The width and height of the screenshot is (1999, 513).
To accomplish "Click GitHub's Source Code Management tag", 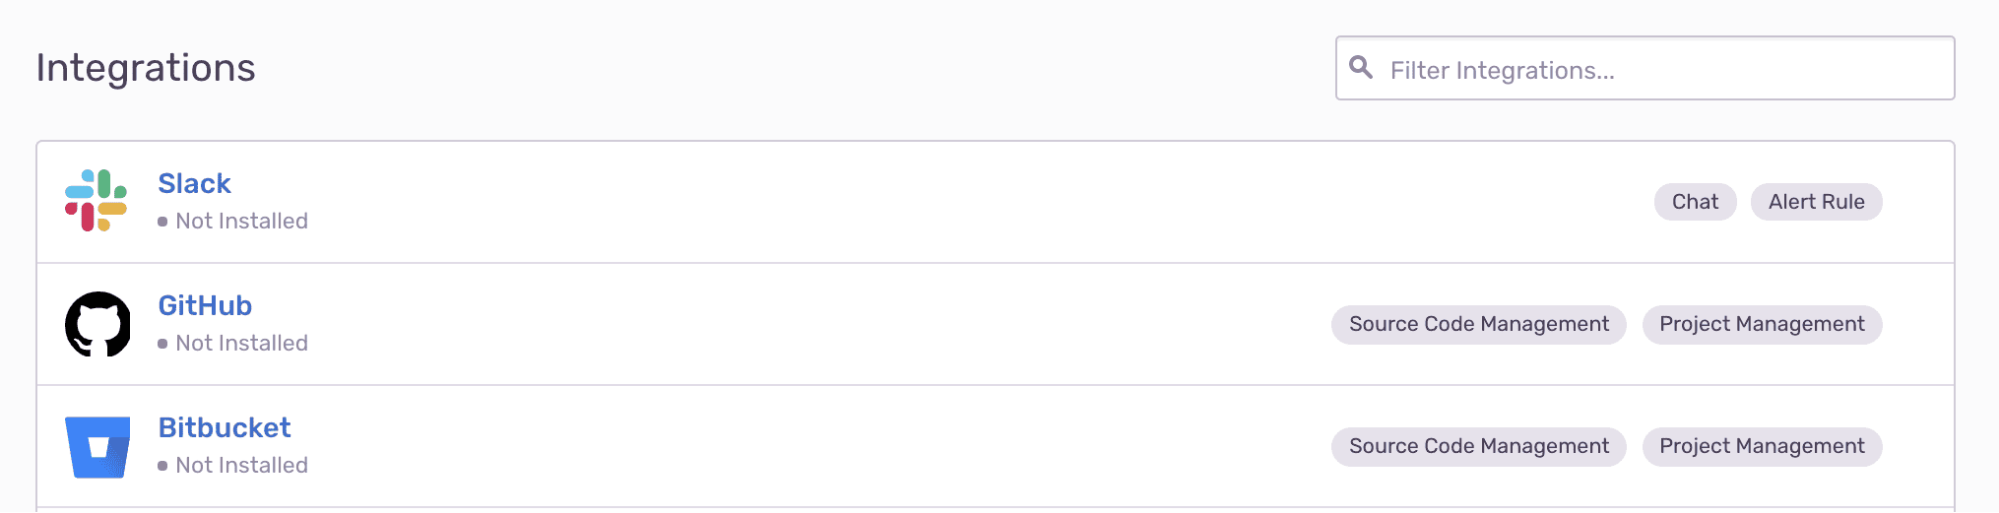I will [x=1479, y=325].
